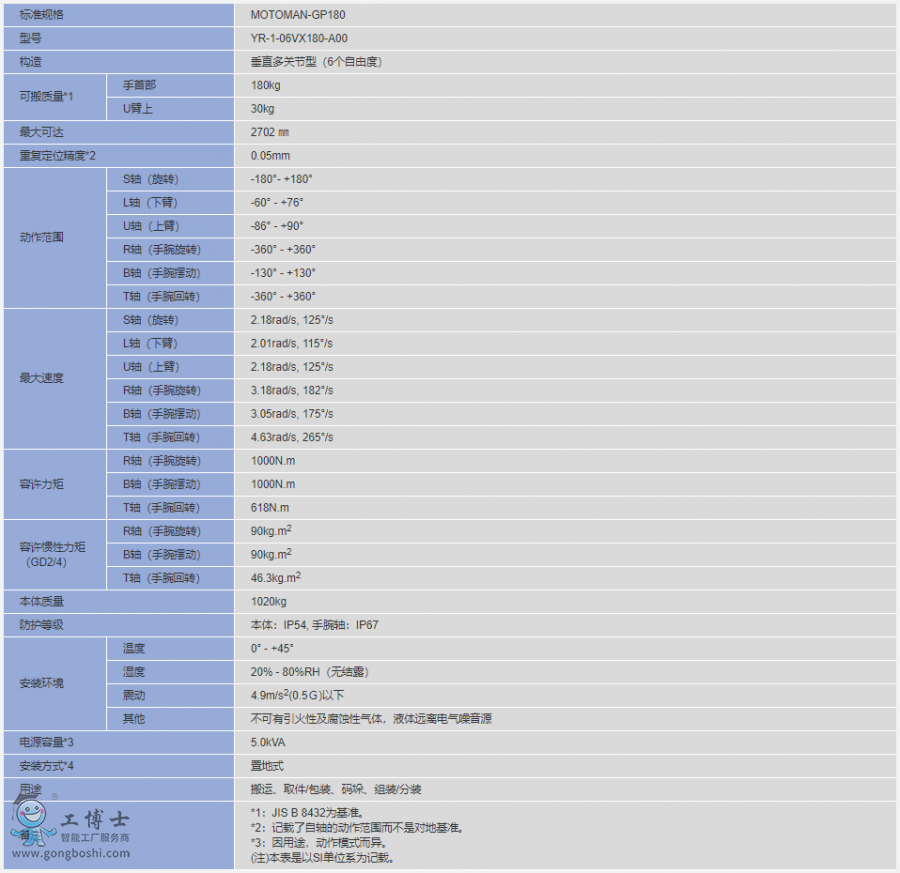Select the (注)本表是以SI单位系为记载 note

pyautogui.click(x=322, y=859)
